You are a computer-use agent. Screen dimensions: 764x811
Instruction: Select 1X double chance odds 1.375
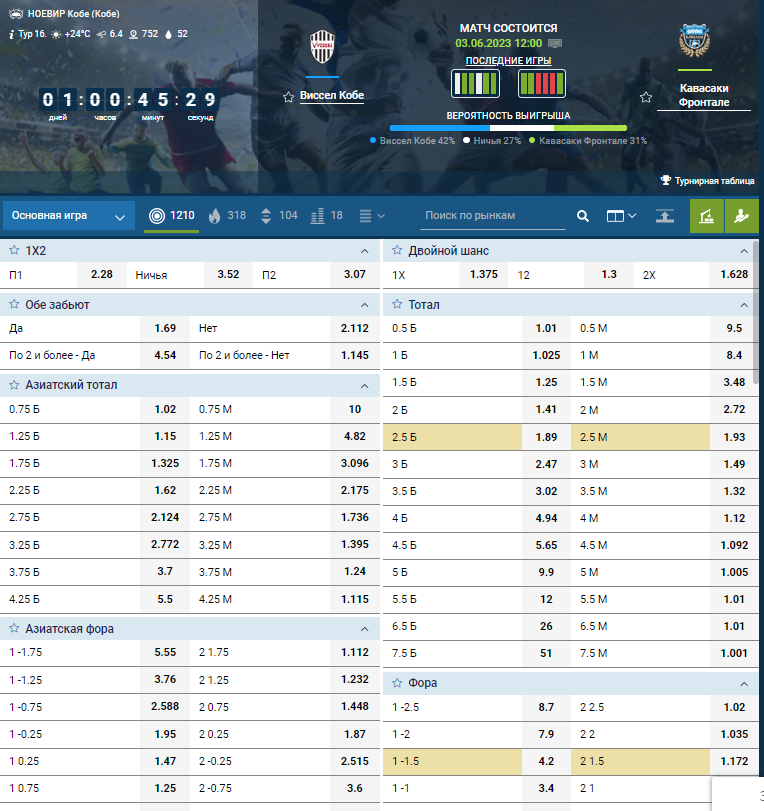coord(484,274)
